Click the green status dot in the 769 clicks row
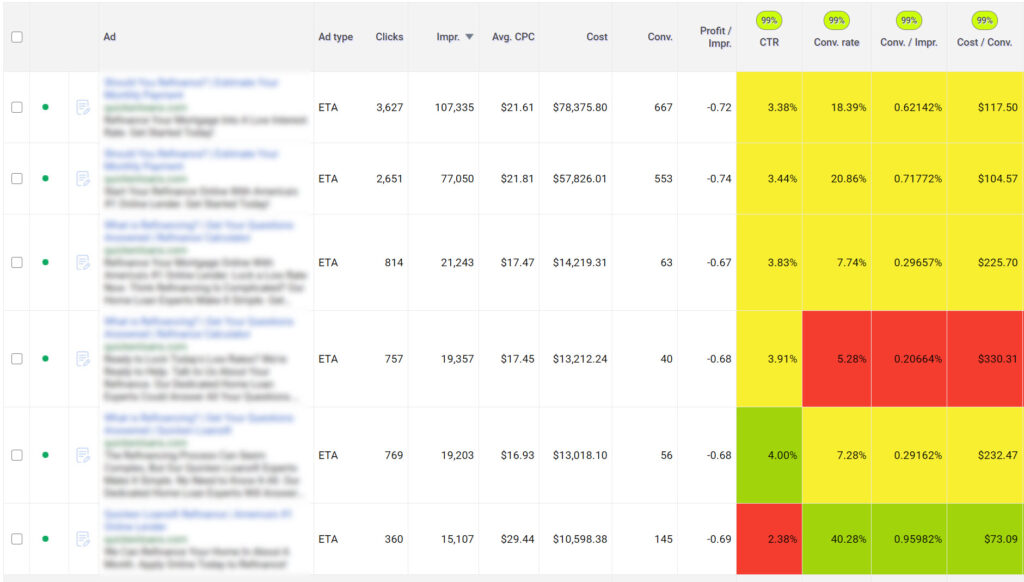Image resolution: width=1024 pixels, height=582 pixels. [x=45, y=455]
